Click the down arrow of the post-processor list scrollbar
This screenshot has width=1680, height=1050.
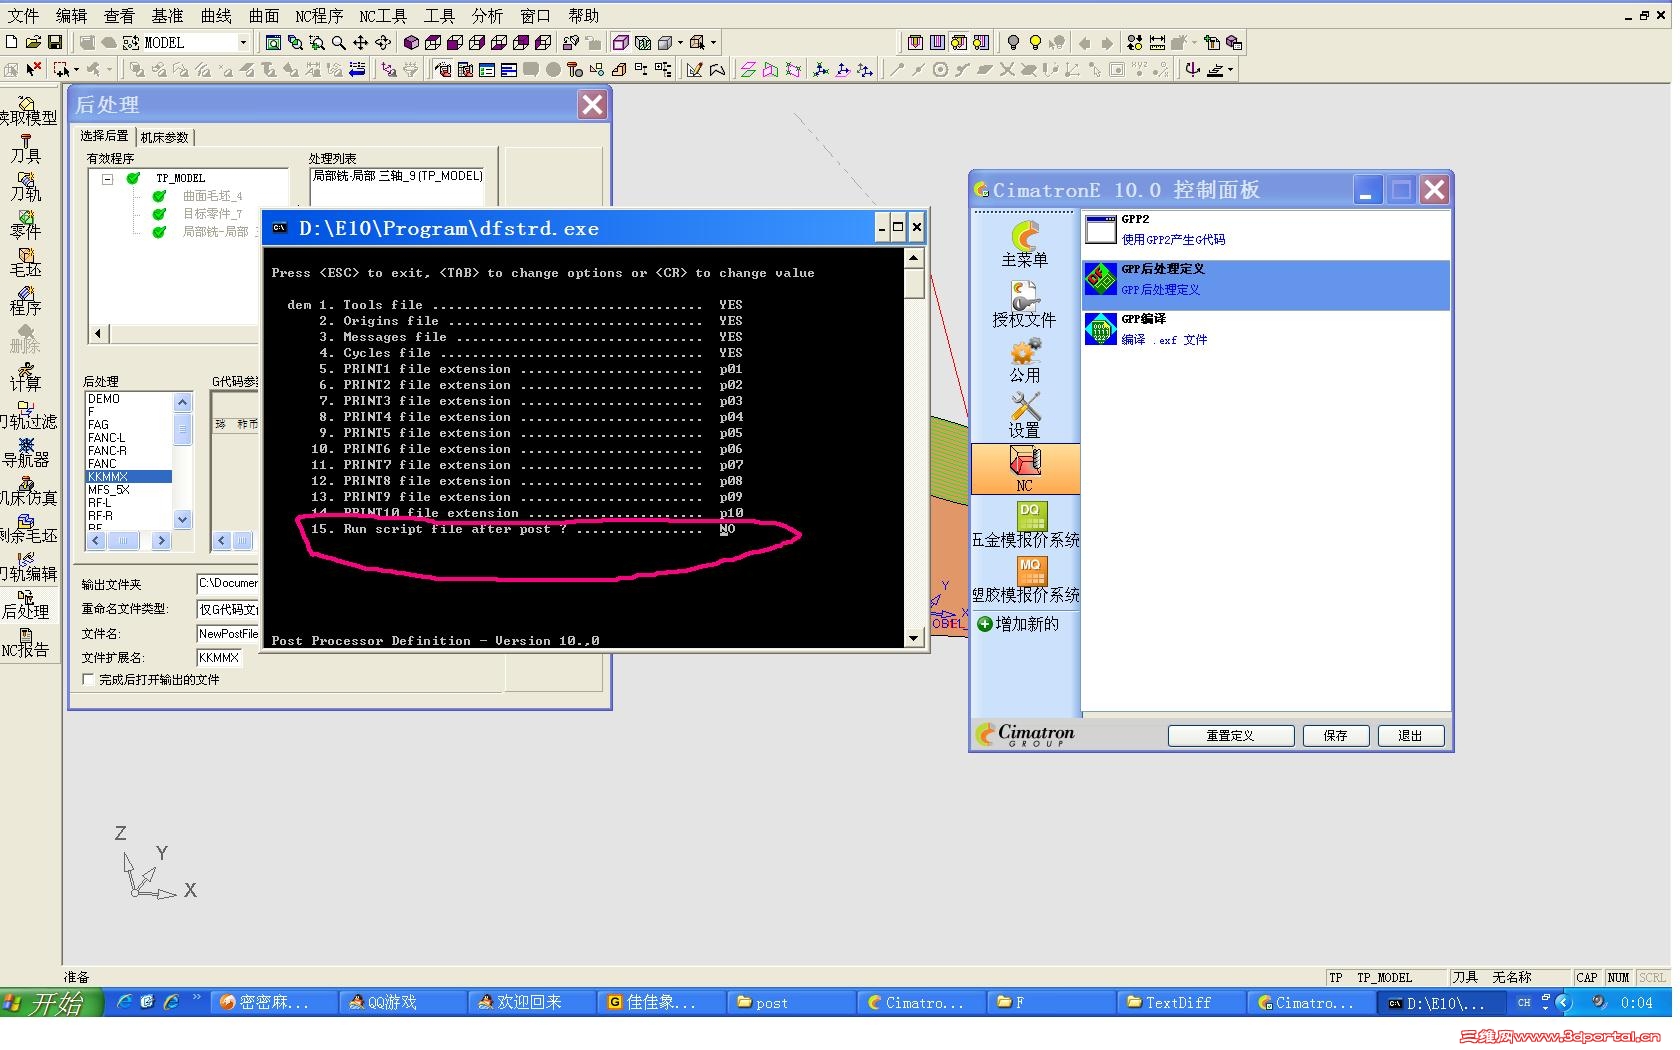tap(182, 519)
